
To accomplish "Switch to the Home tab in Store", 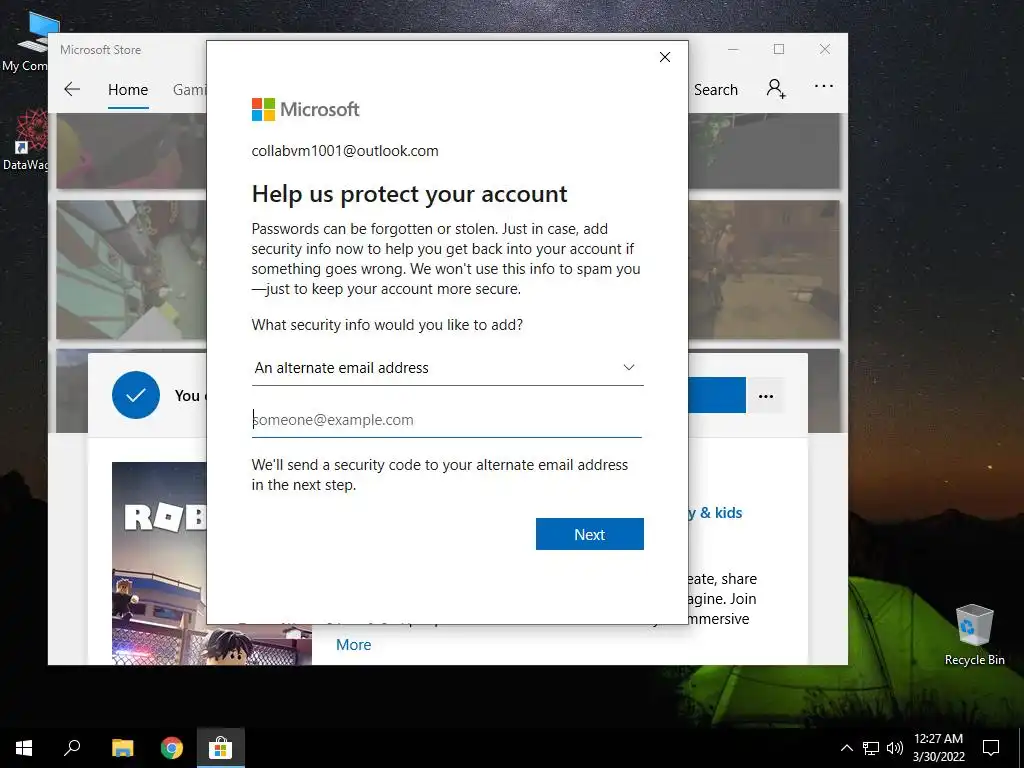I will click(x=128, y=89).
